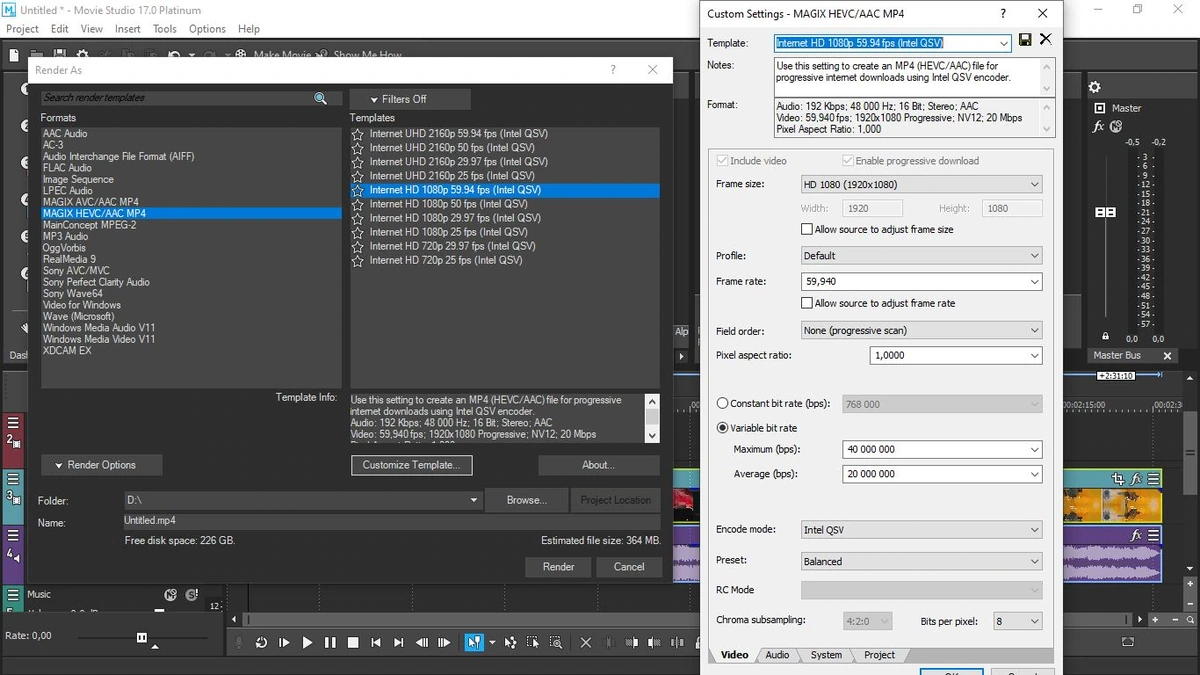This screenshot has width=1200, height=675.
Task: Click the search magnifier in the Render As dialog
Action: [x=321, y=98]
